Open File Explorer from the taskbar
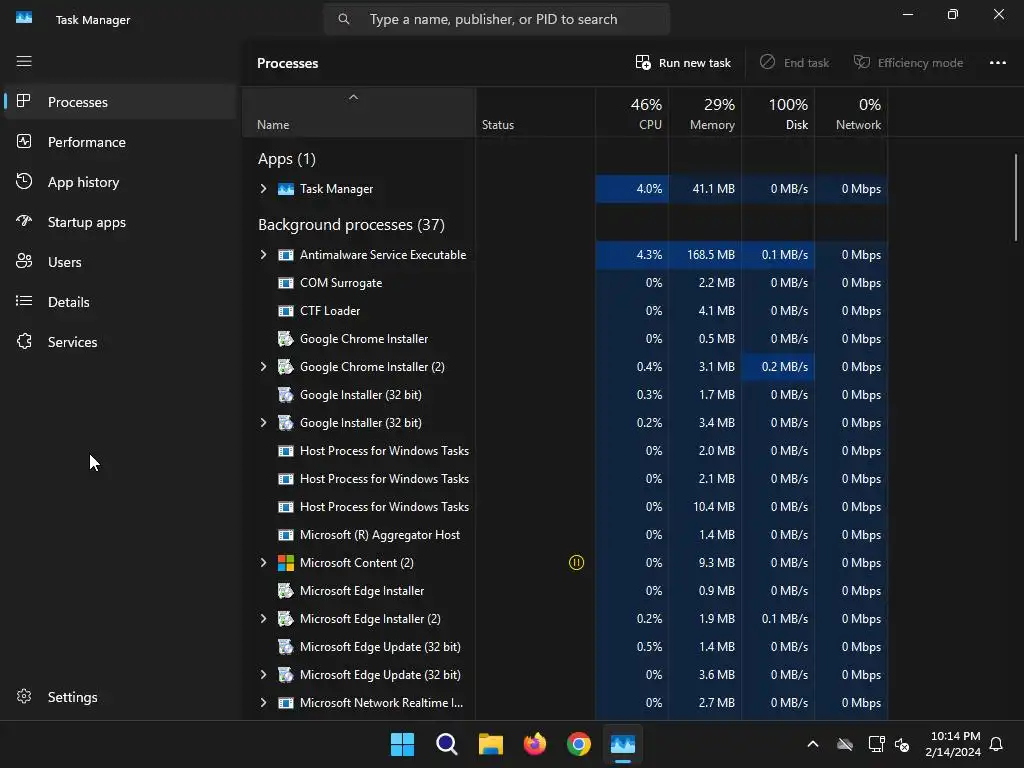1024x768 pixels. click(x=490, y=744)
